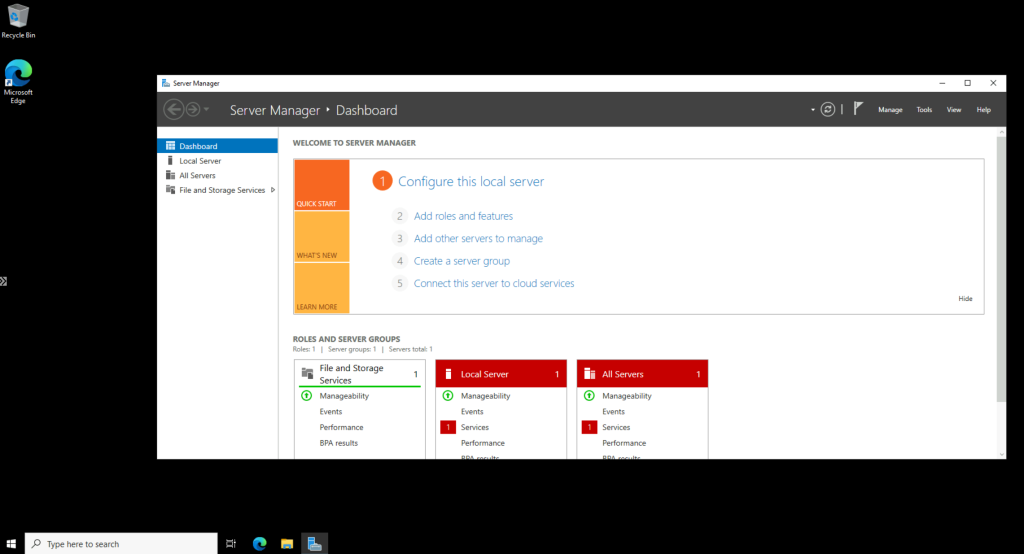The height and width of the screenshot is (554, 1024).
Task: Open Services in the All Servers tile
Action: 616,427
